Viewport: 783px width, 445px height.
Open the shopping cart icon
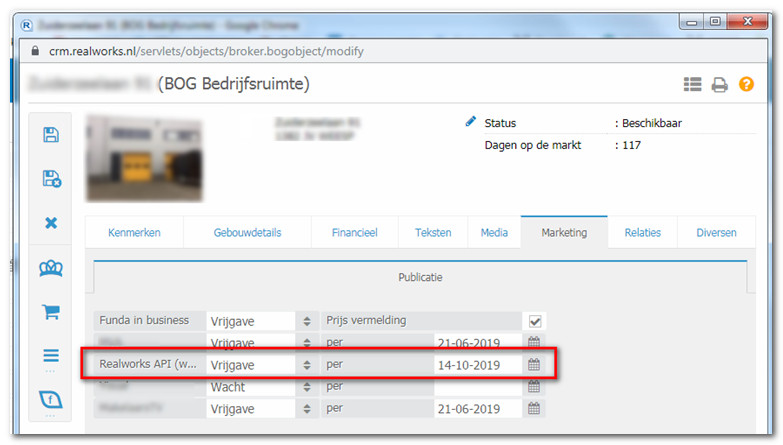pyautogui.click(x=51, y=312)
